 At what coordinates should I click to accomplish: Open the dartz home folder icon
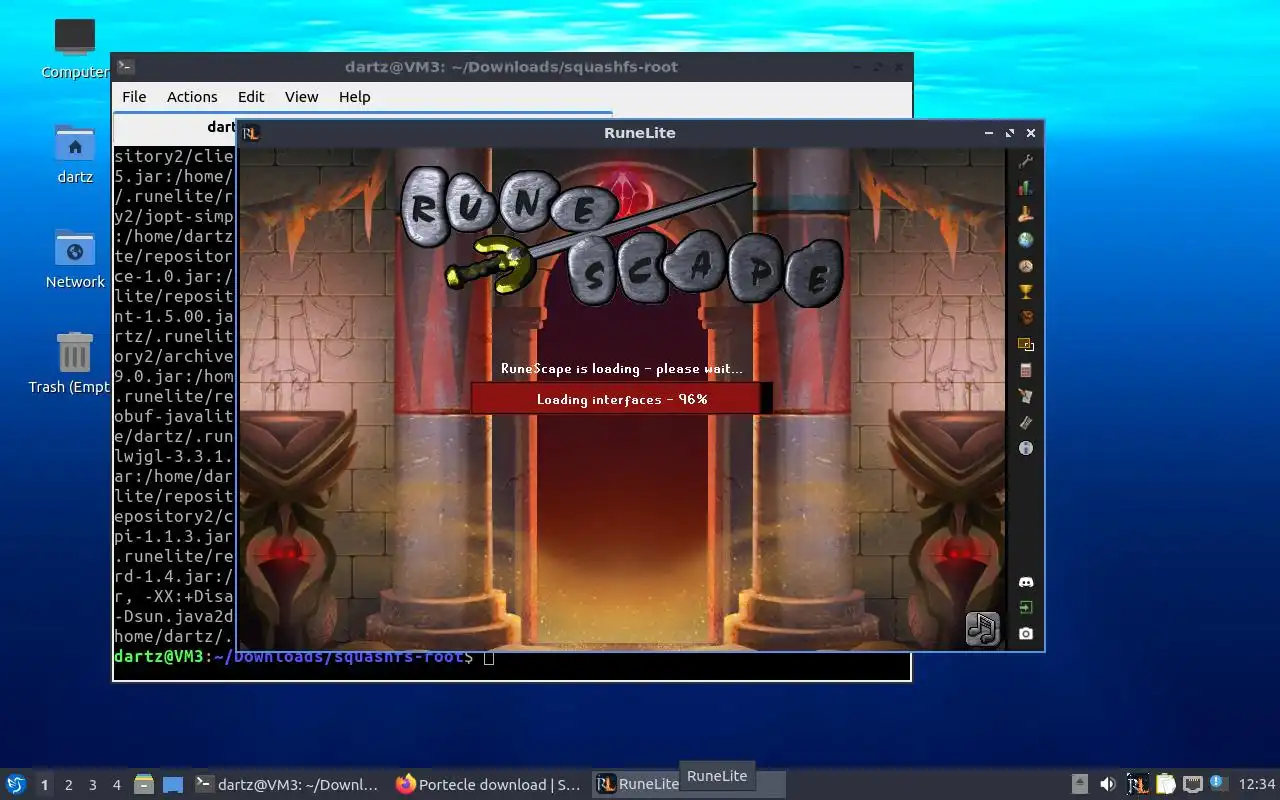point(75,153)
